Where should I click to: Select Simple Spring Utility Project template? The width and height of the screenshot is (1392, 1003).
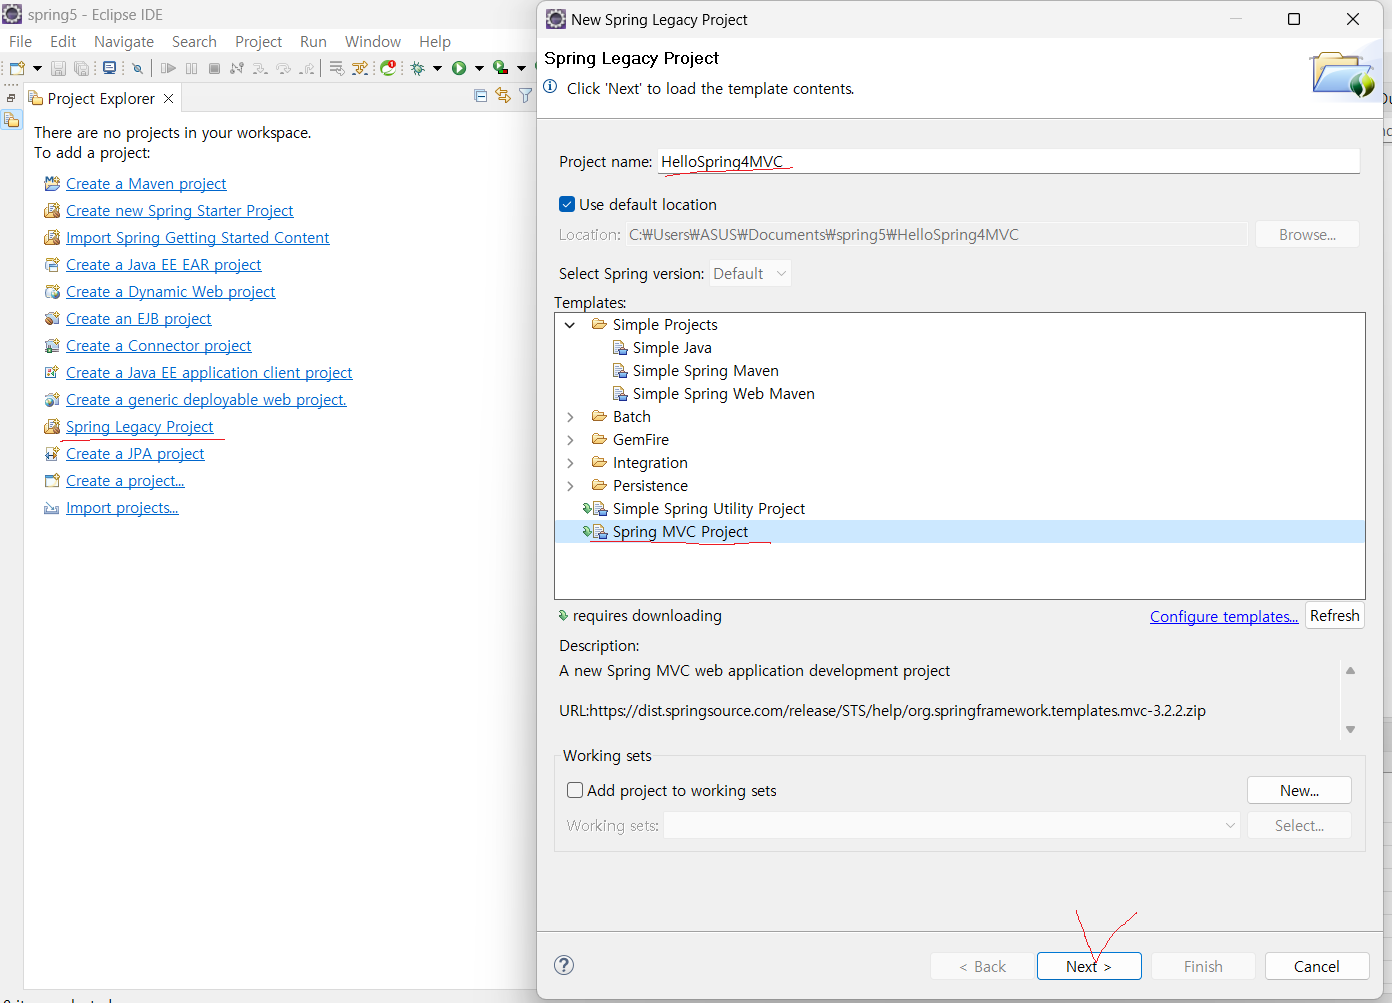tap(708, 509)
